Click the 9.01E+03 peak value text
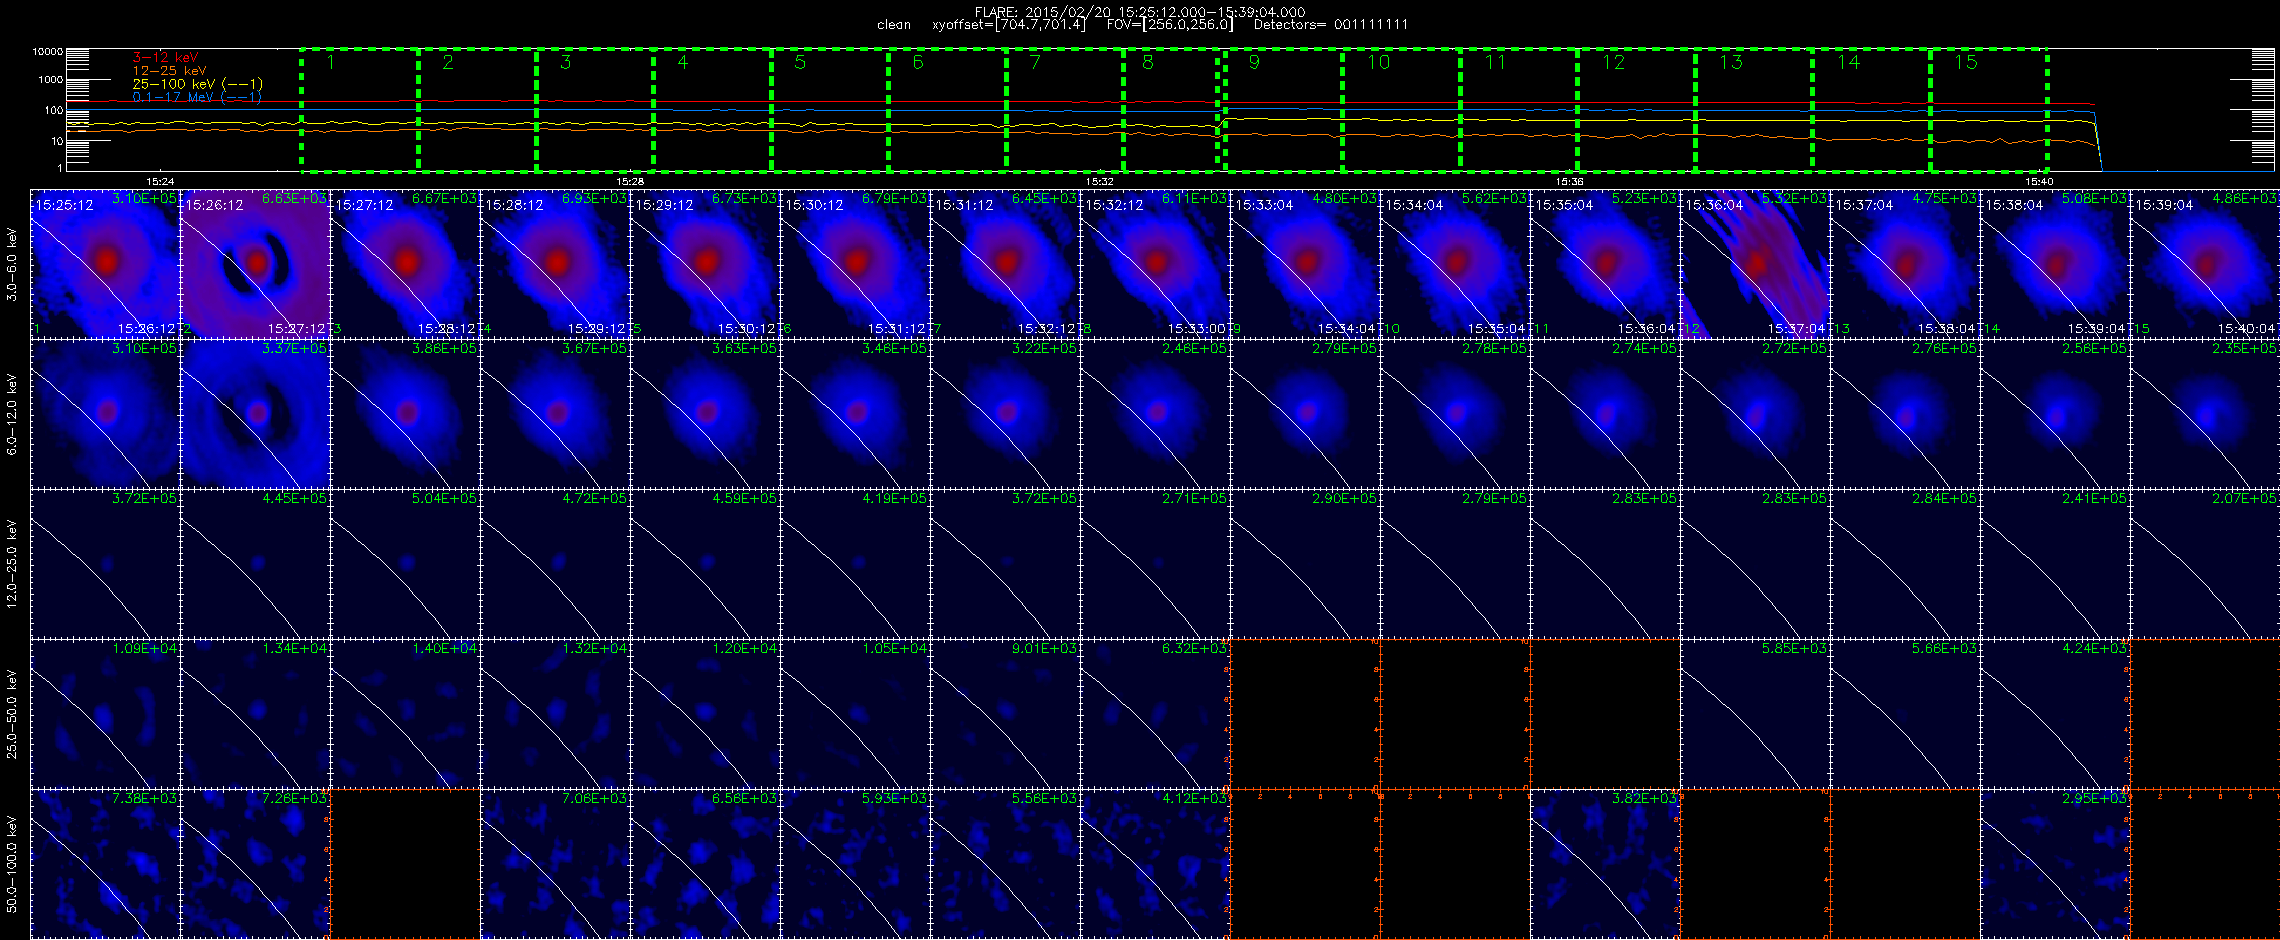2280x940 pixels. [x=1045, y=648]
